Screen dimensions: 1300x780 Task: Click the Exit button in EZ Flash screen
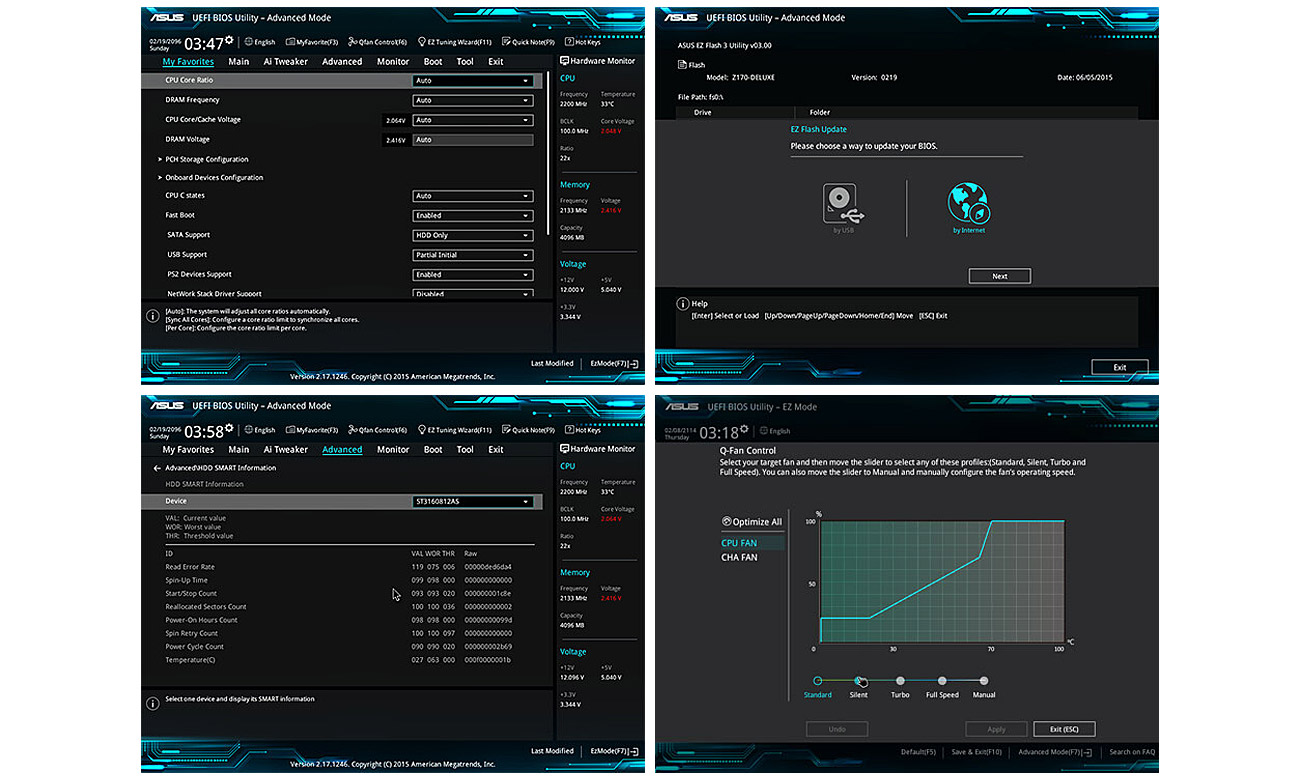click(x=1120, y=367)
